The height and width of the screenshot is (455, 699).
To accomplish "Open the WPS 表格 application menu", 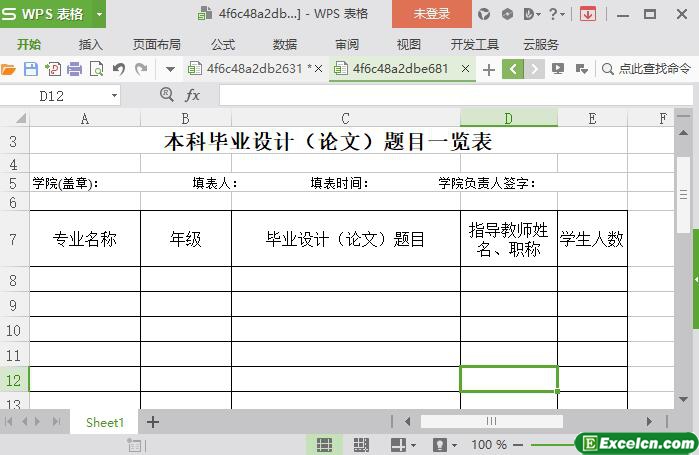I will tap(46, 14).
